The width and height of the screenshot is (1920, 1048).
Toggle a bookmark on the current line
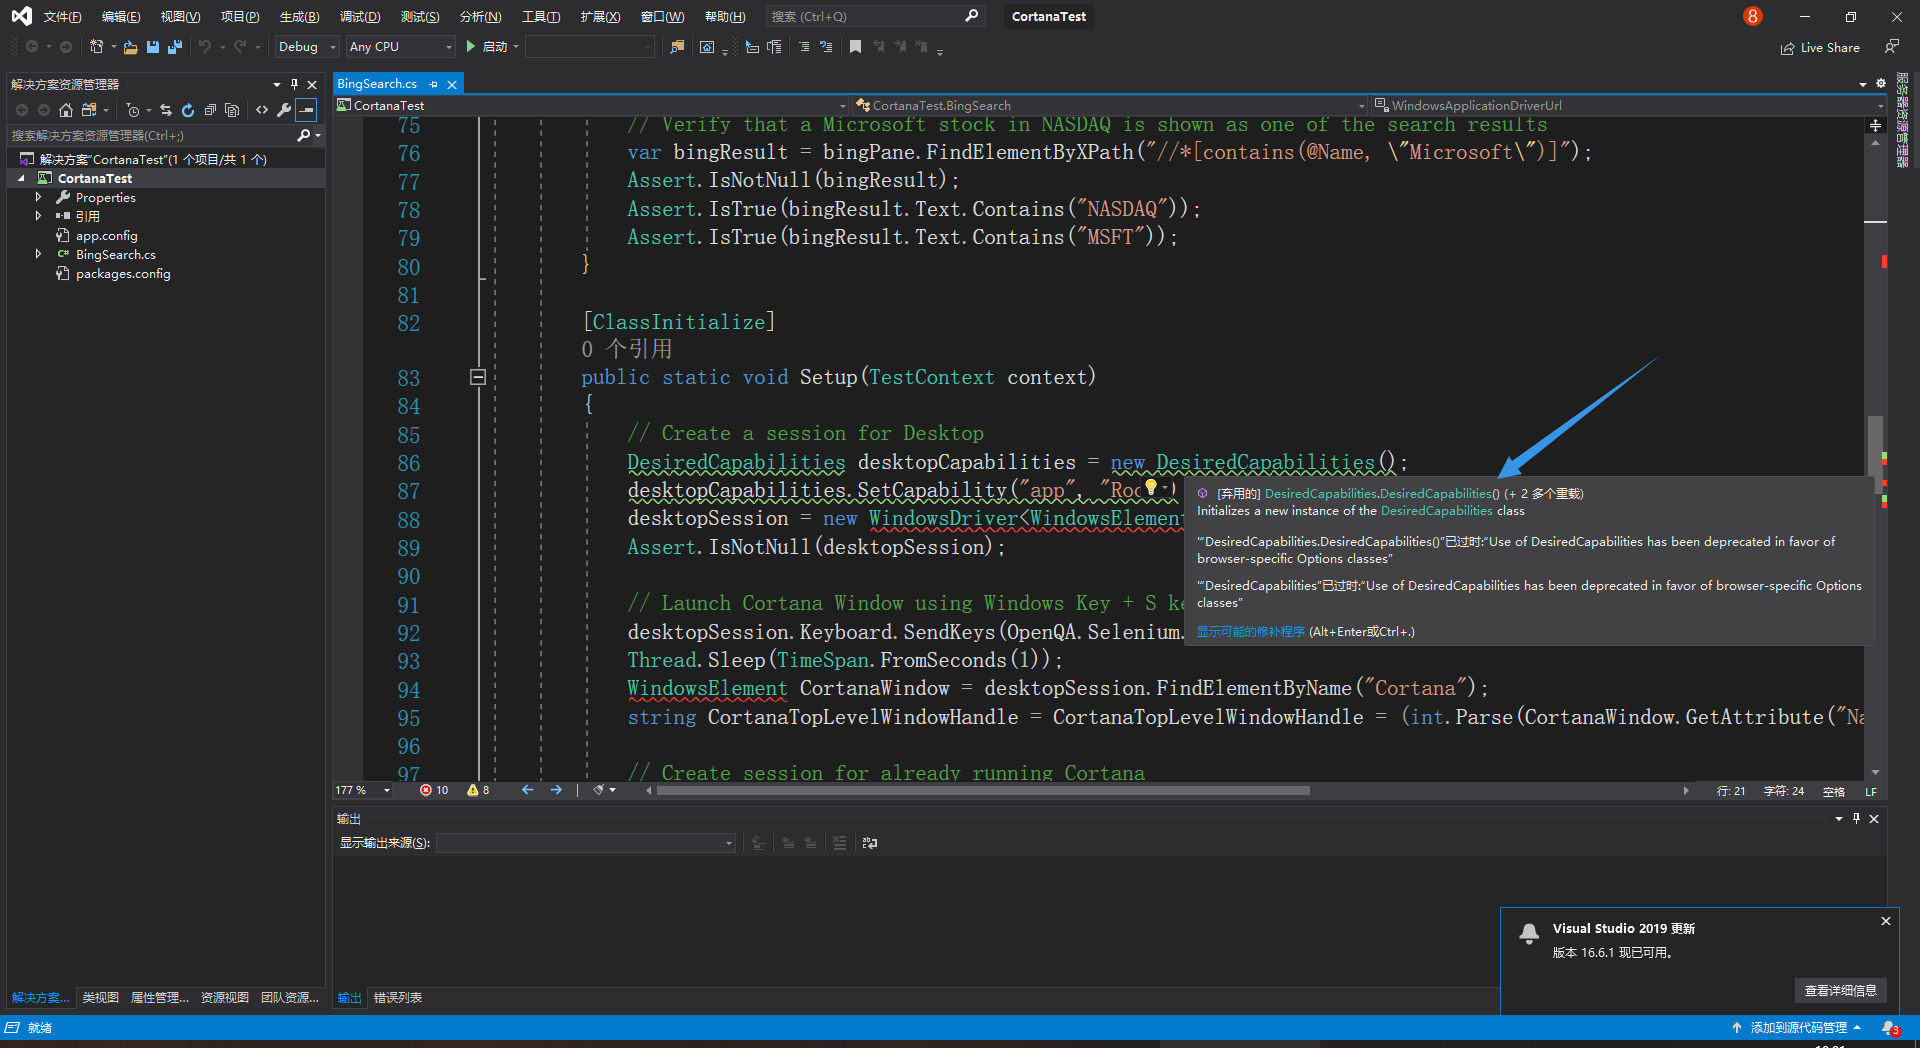855,46
